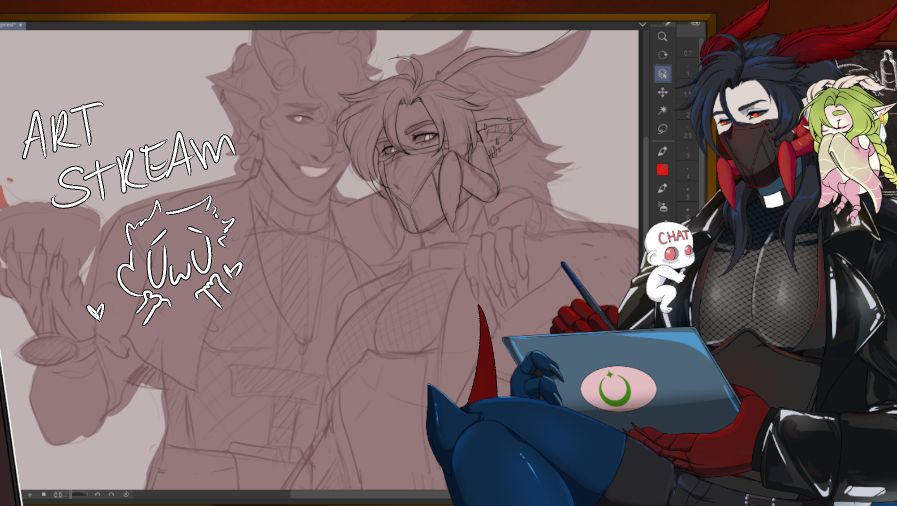
Task: Select the Airbrush spray tool
Action: tap(662, 206)
